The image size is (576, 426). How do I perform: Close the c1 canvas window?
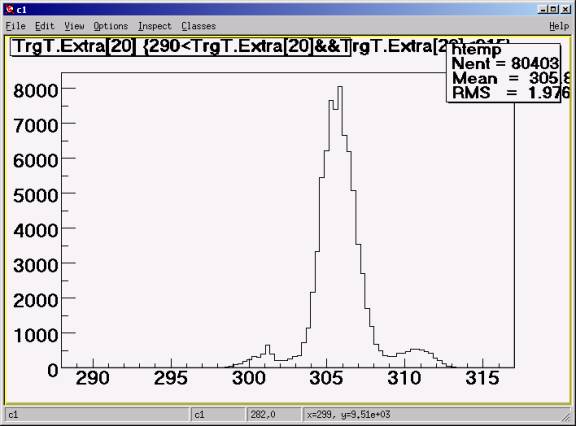coord(566,10)
